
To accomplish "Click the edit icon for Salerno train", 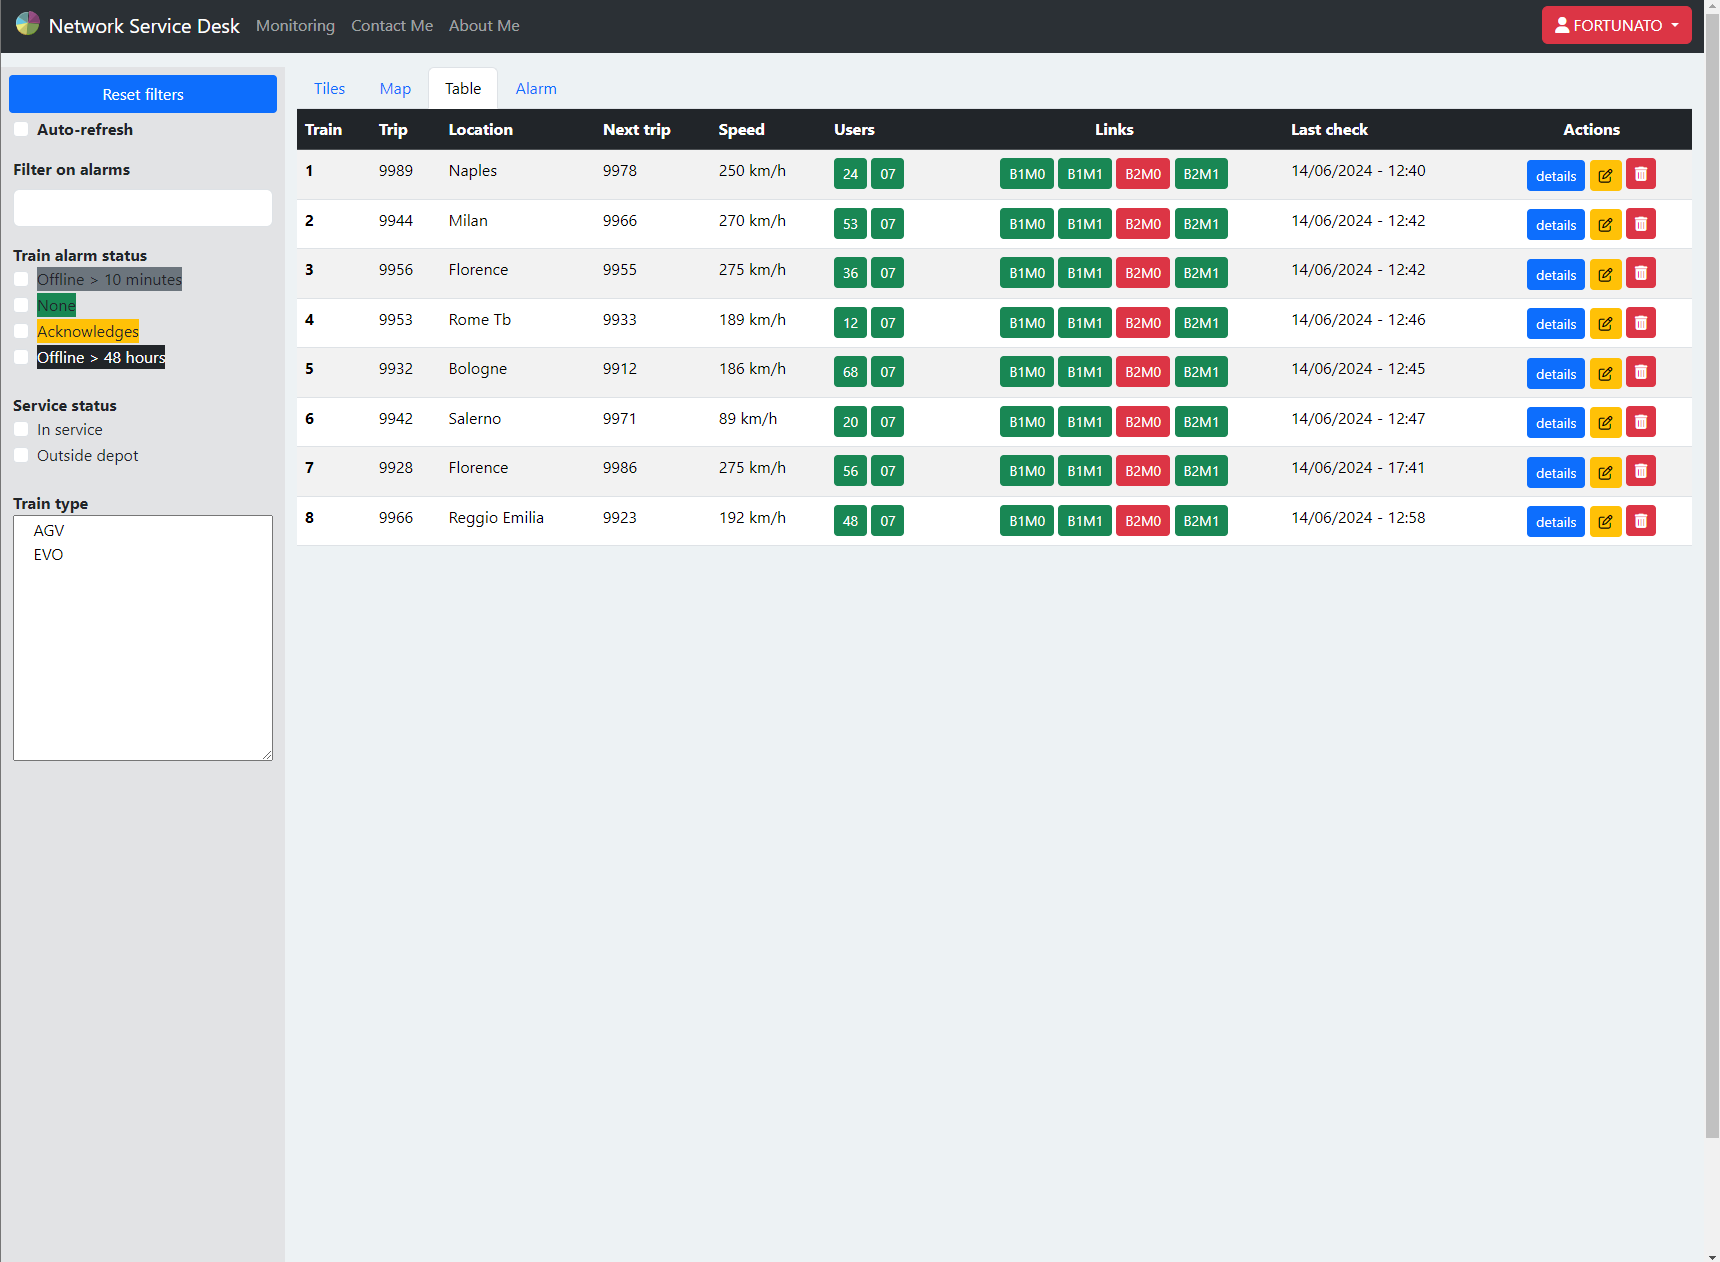I will click(1605, 422).
